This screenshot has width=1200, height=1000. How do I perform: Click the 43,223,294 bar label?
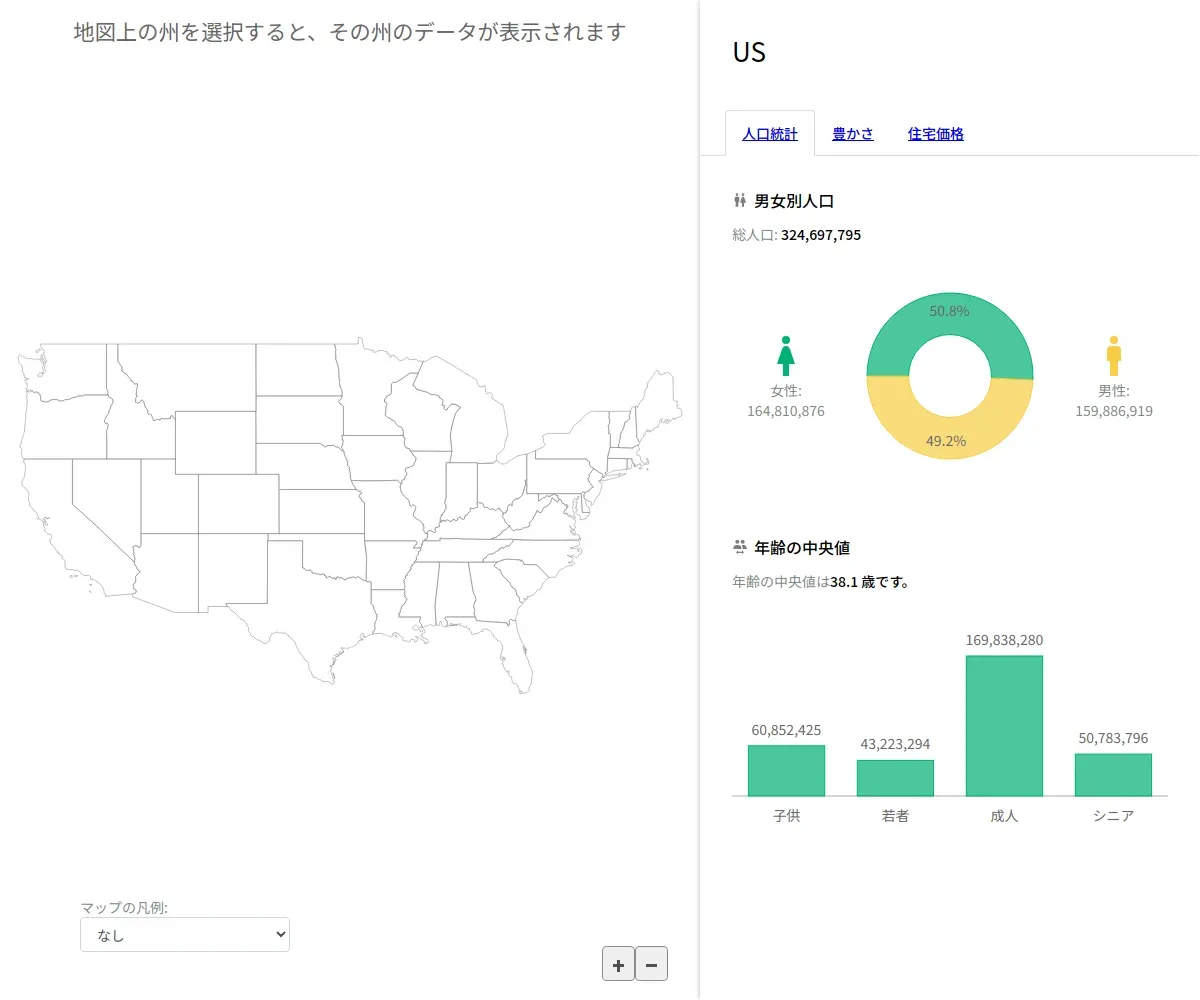coord(895,744)
